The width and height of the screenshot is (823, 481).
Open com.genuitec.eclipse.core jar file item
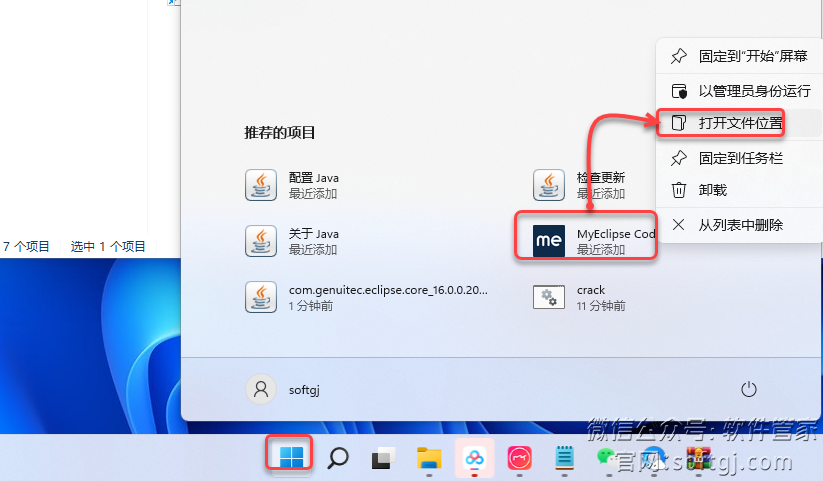(366, 297)
